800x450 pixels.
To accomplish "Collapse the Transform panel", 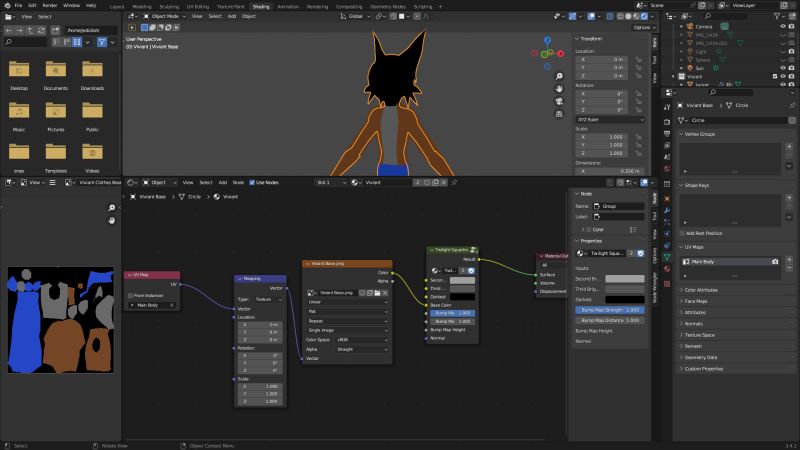I will click(591, 39).
